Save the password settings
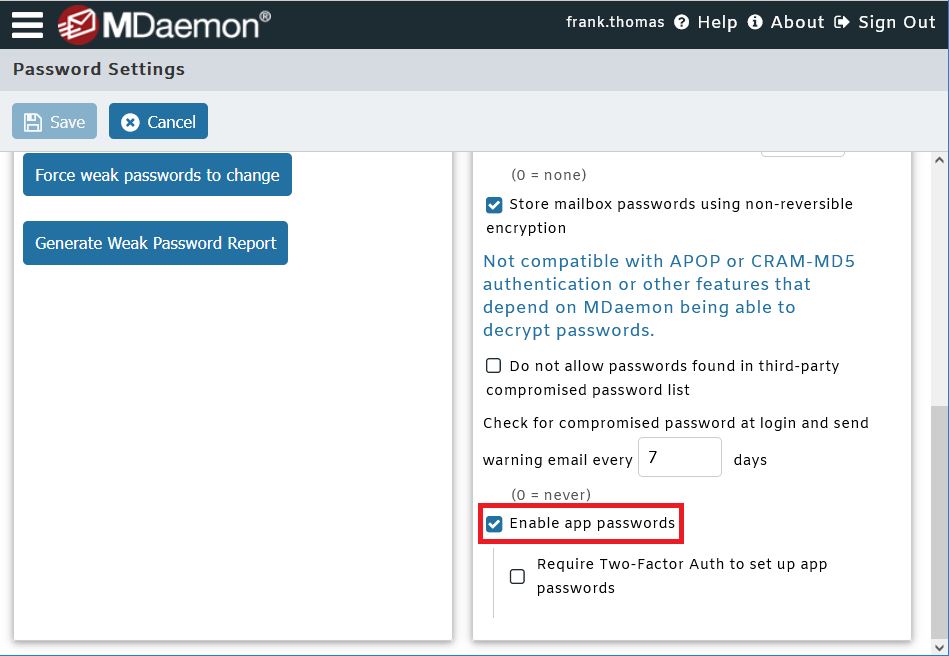 (x=54, y=120)
